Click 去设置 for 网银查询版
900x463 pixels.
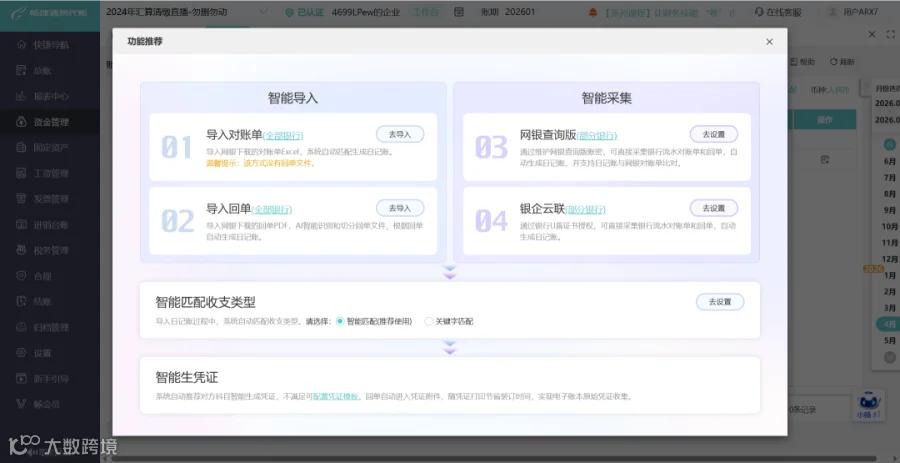click(x=713, y=134)
